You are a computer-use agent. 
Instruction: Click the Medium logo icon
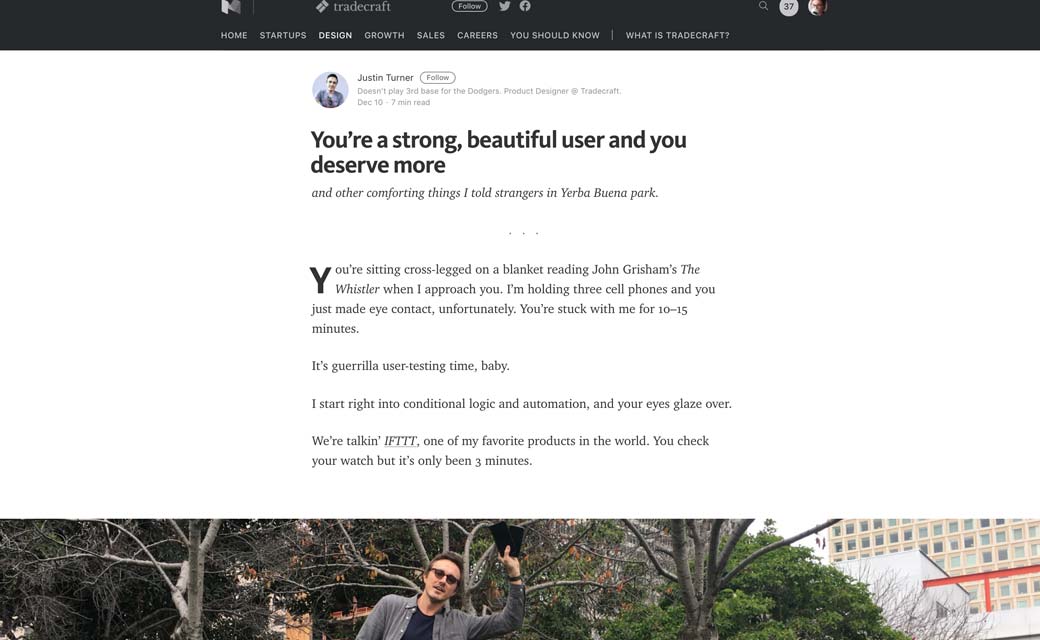231,7
